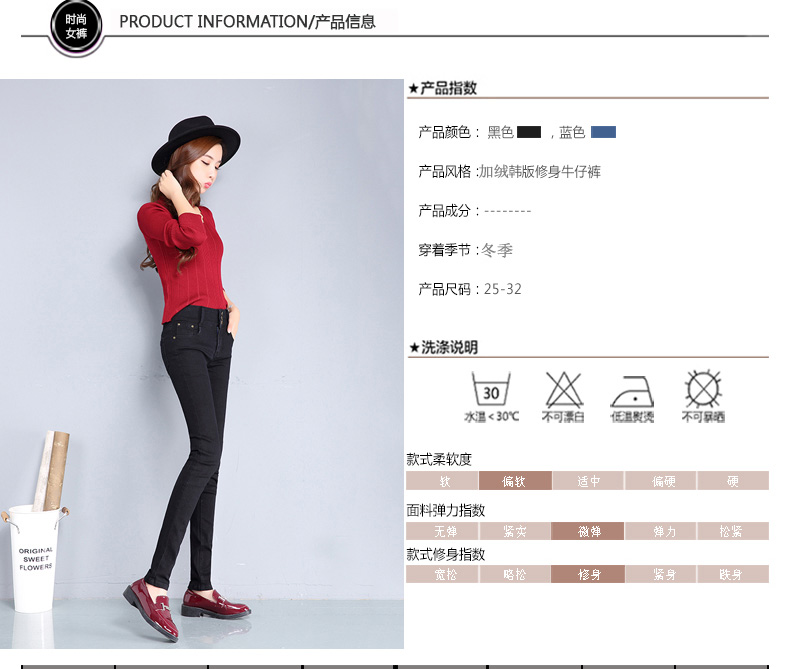Select the black color swatch

pos(529,132)
